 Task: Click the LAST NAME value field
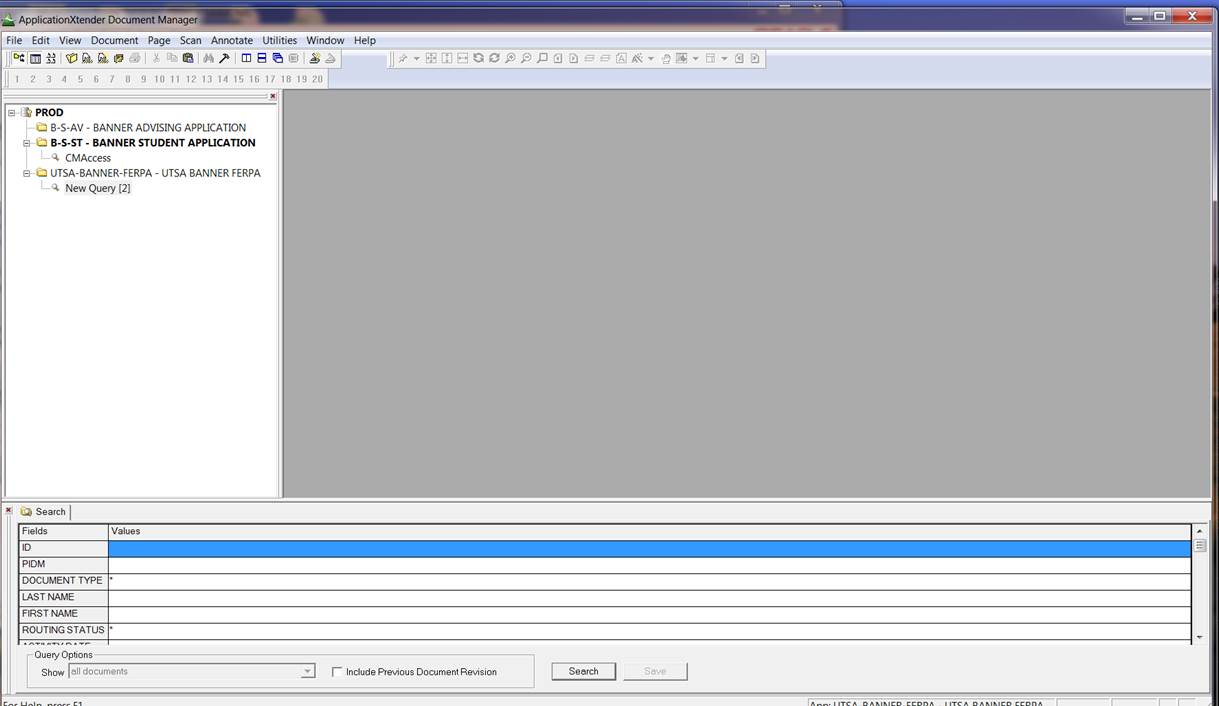pos(650,597)
